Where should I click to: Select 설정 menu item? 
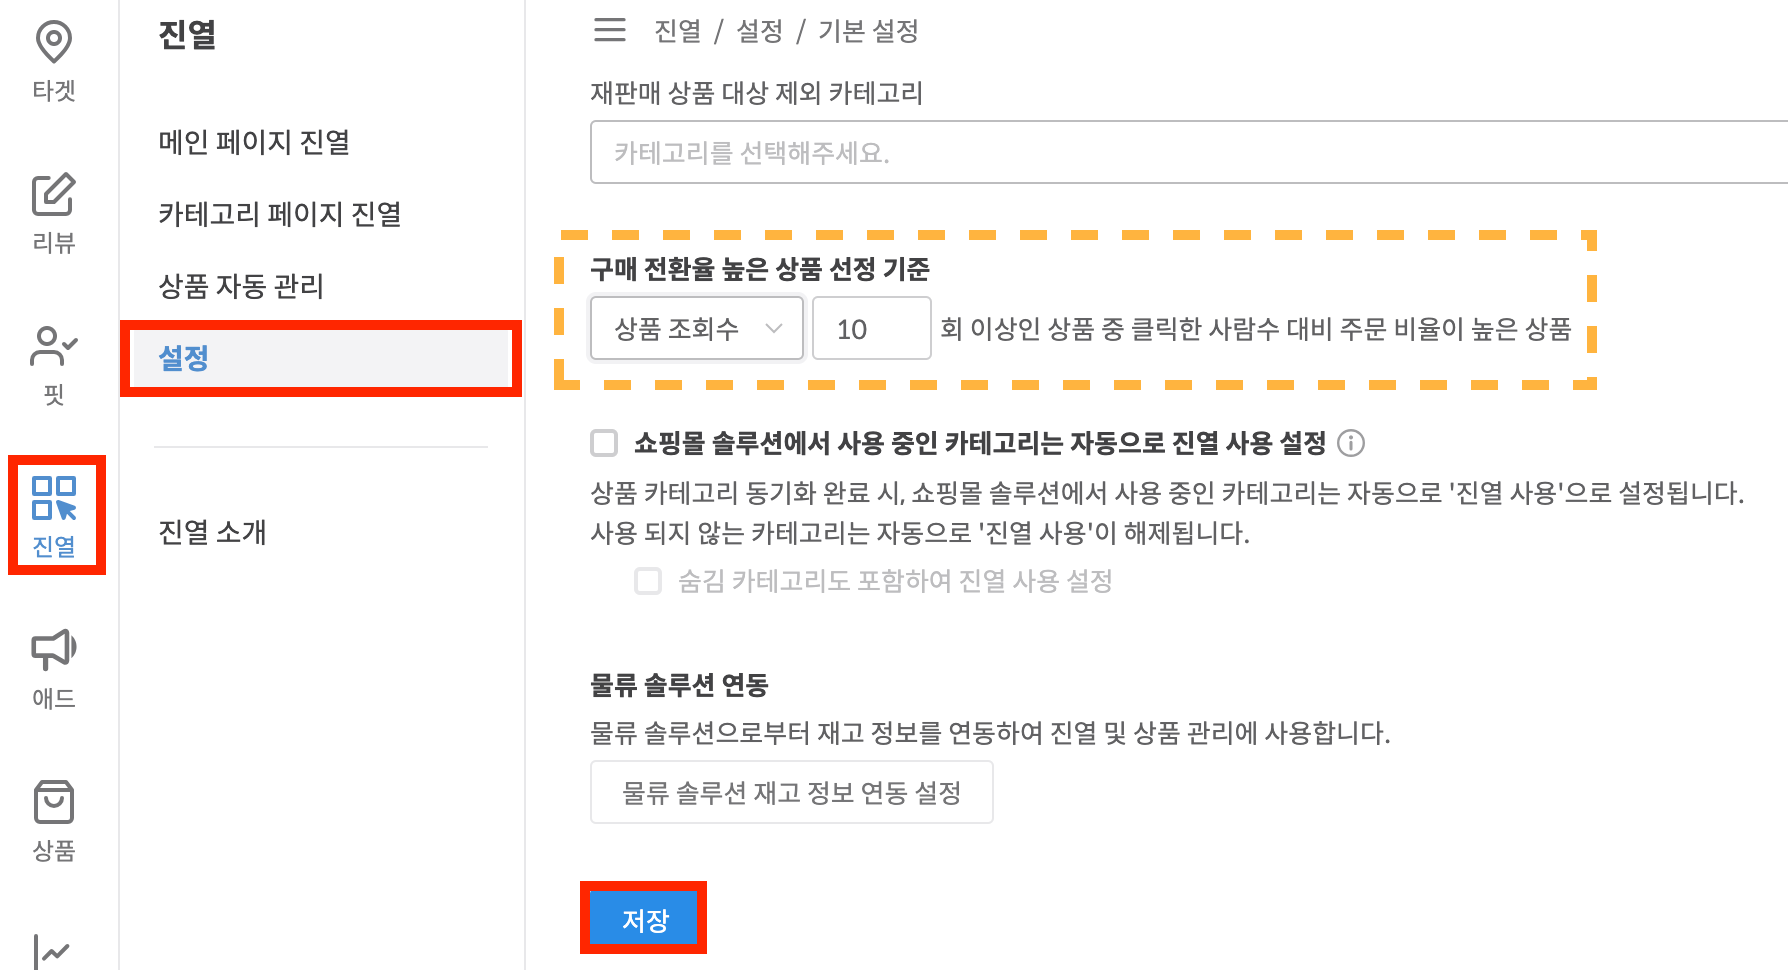[x=320, y=358]
